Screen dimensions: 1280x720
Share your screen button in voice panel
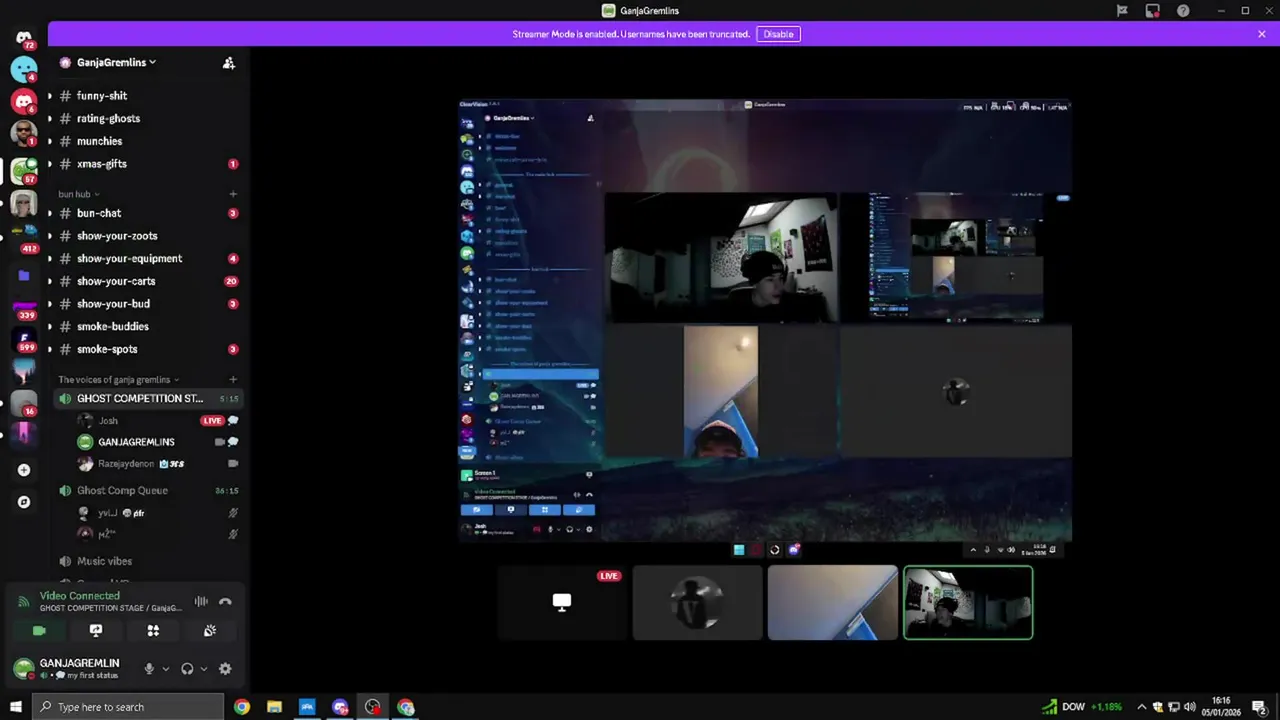click(96, 631)
